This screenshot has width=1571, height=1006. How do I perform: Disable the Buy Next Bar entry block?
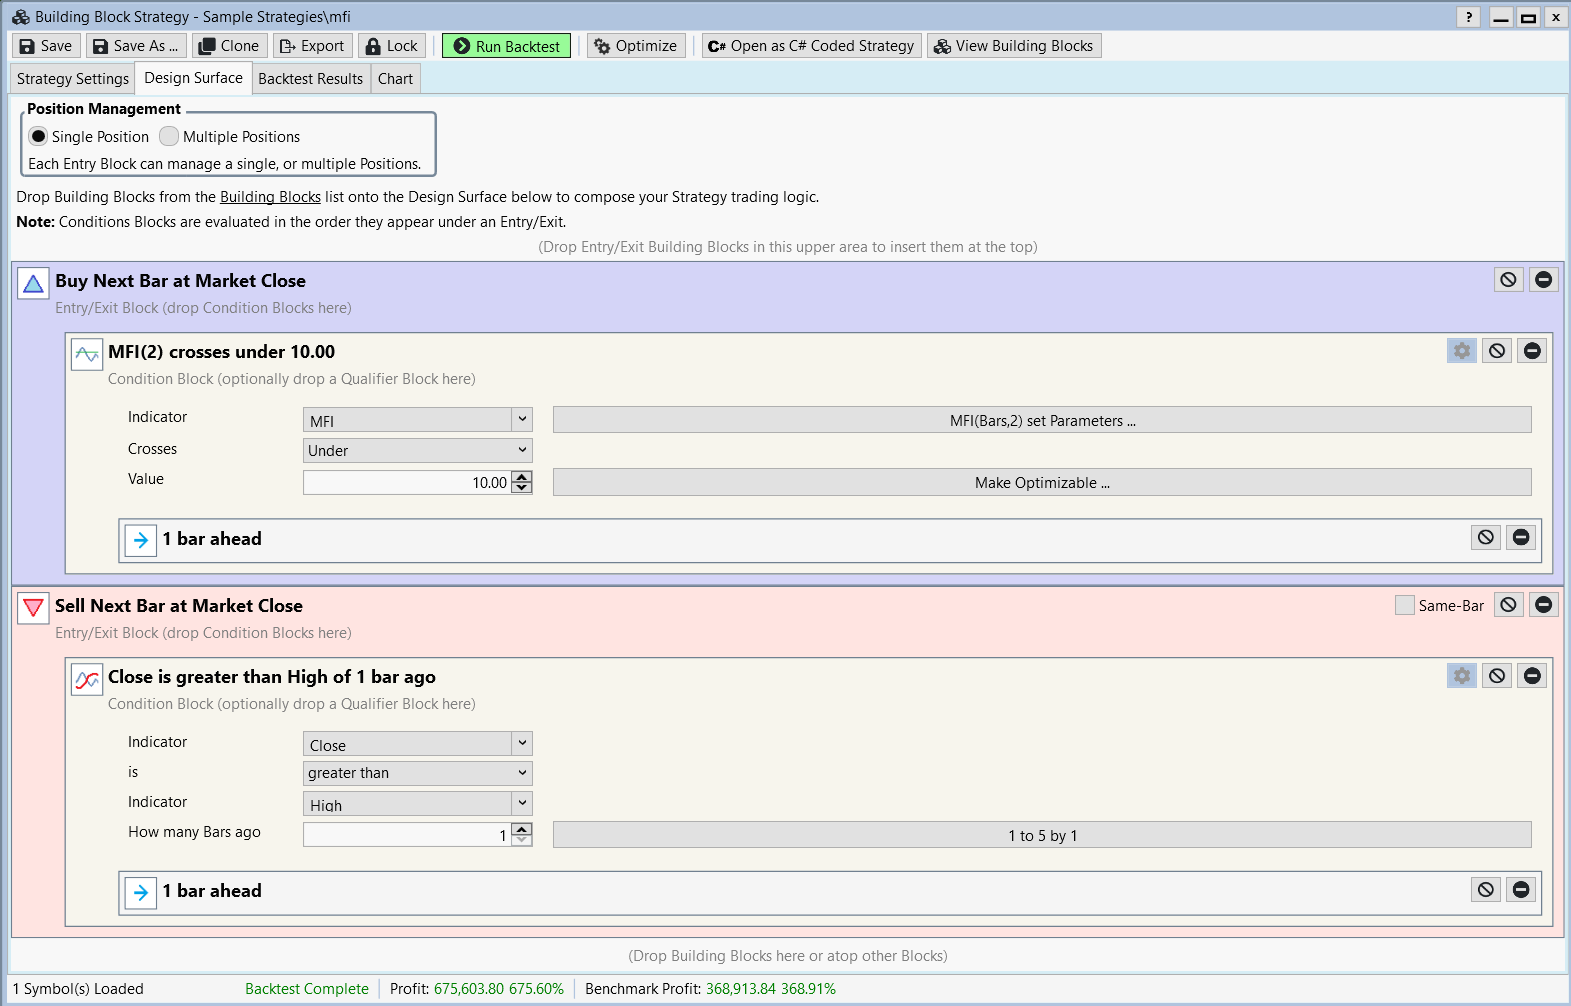coord(1508,280)
